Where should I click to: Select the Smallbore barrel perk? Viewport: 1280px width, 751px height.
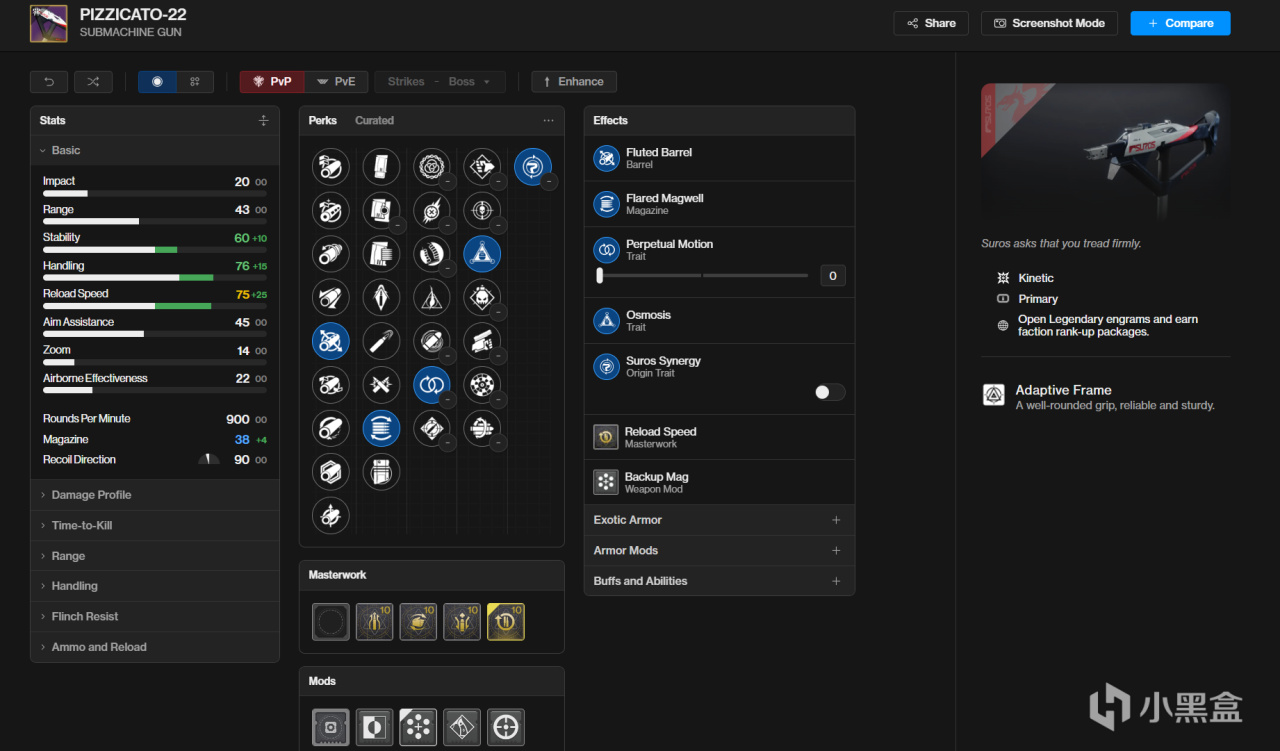click(x=331, y=515)
